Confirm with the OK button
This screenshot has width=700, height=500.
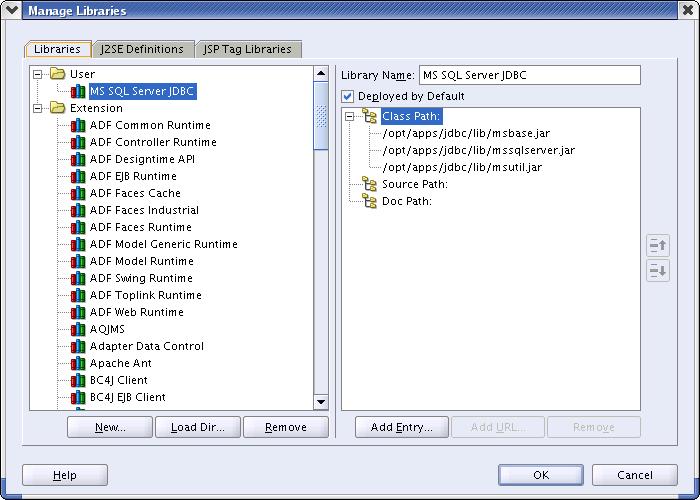[x=541, y=475]
